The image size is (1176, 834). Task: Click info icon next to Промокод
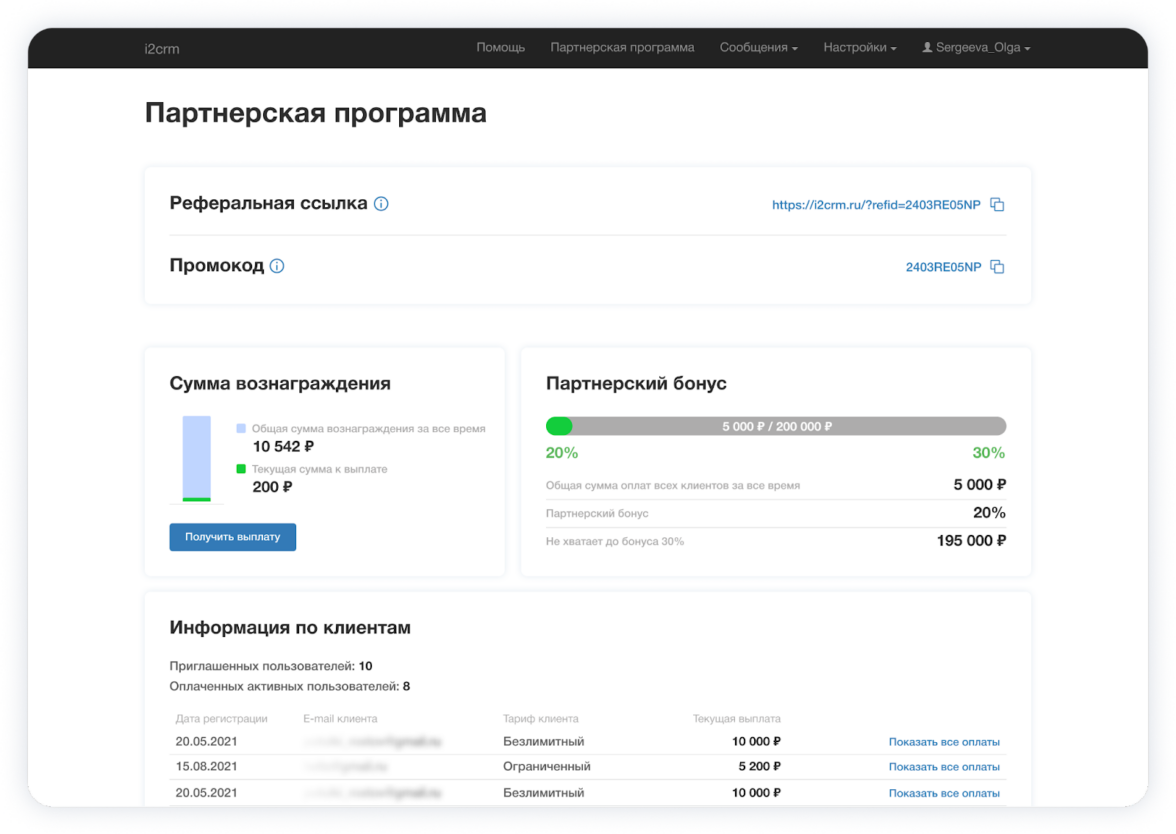click(277, 266)
